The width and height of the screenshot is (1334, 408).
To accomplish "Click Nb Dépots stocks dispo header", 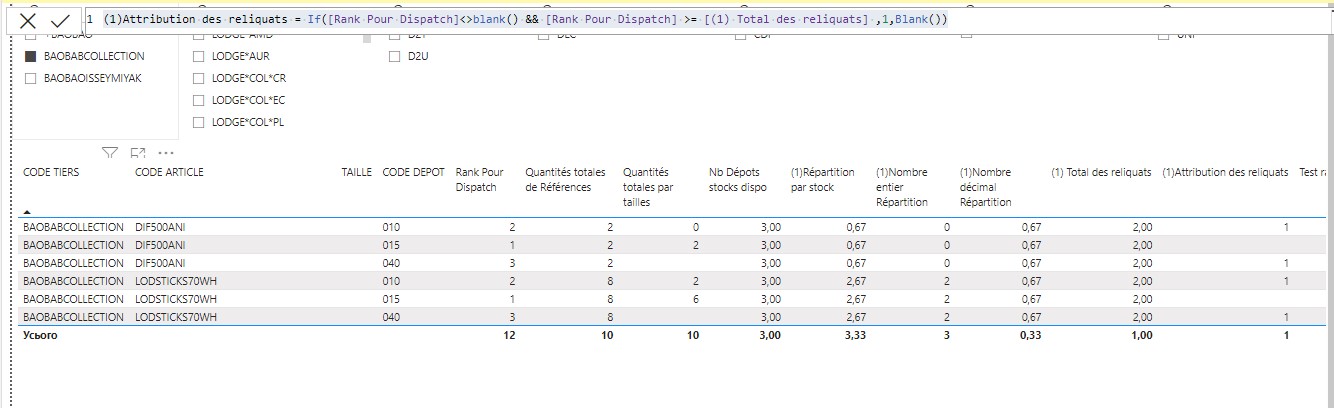I will pos(738,180).
